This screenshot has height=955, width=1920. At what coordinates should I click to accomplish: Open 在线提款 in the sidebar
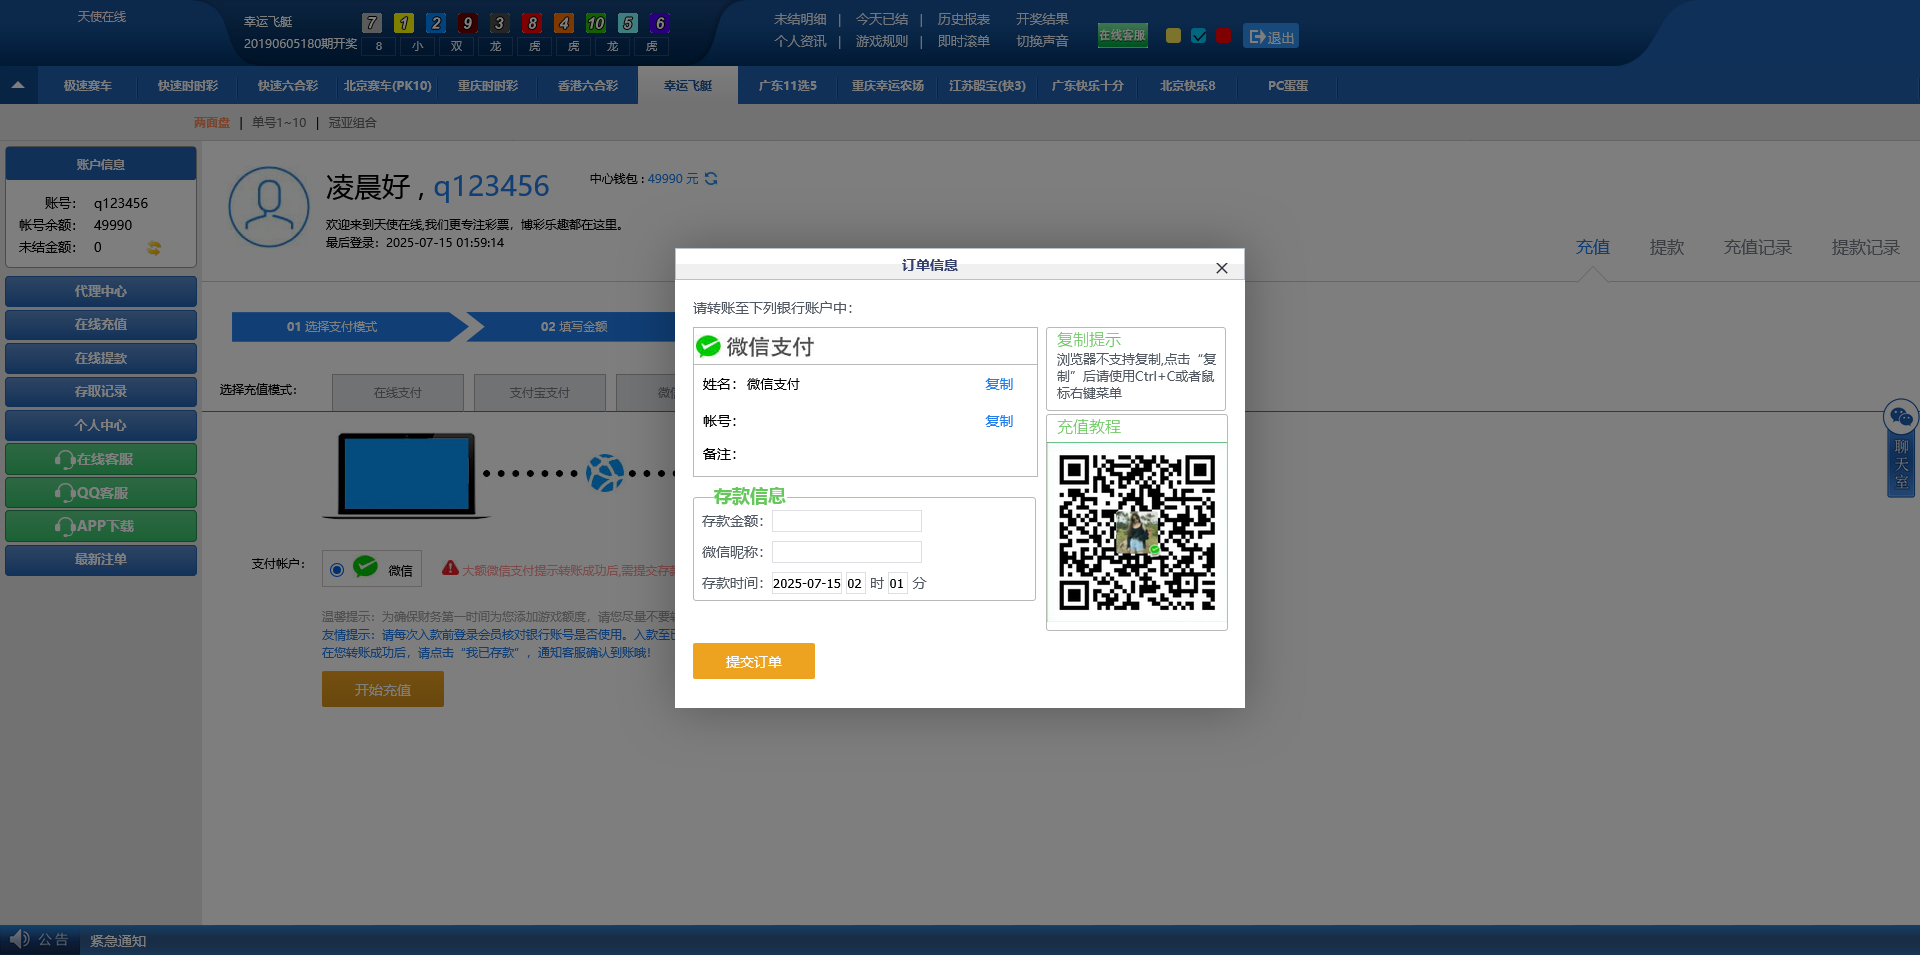101,358
